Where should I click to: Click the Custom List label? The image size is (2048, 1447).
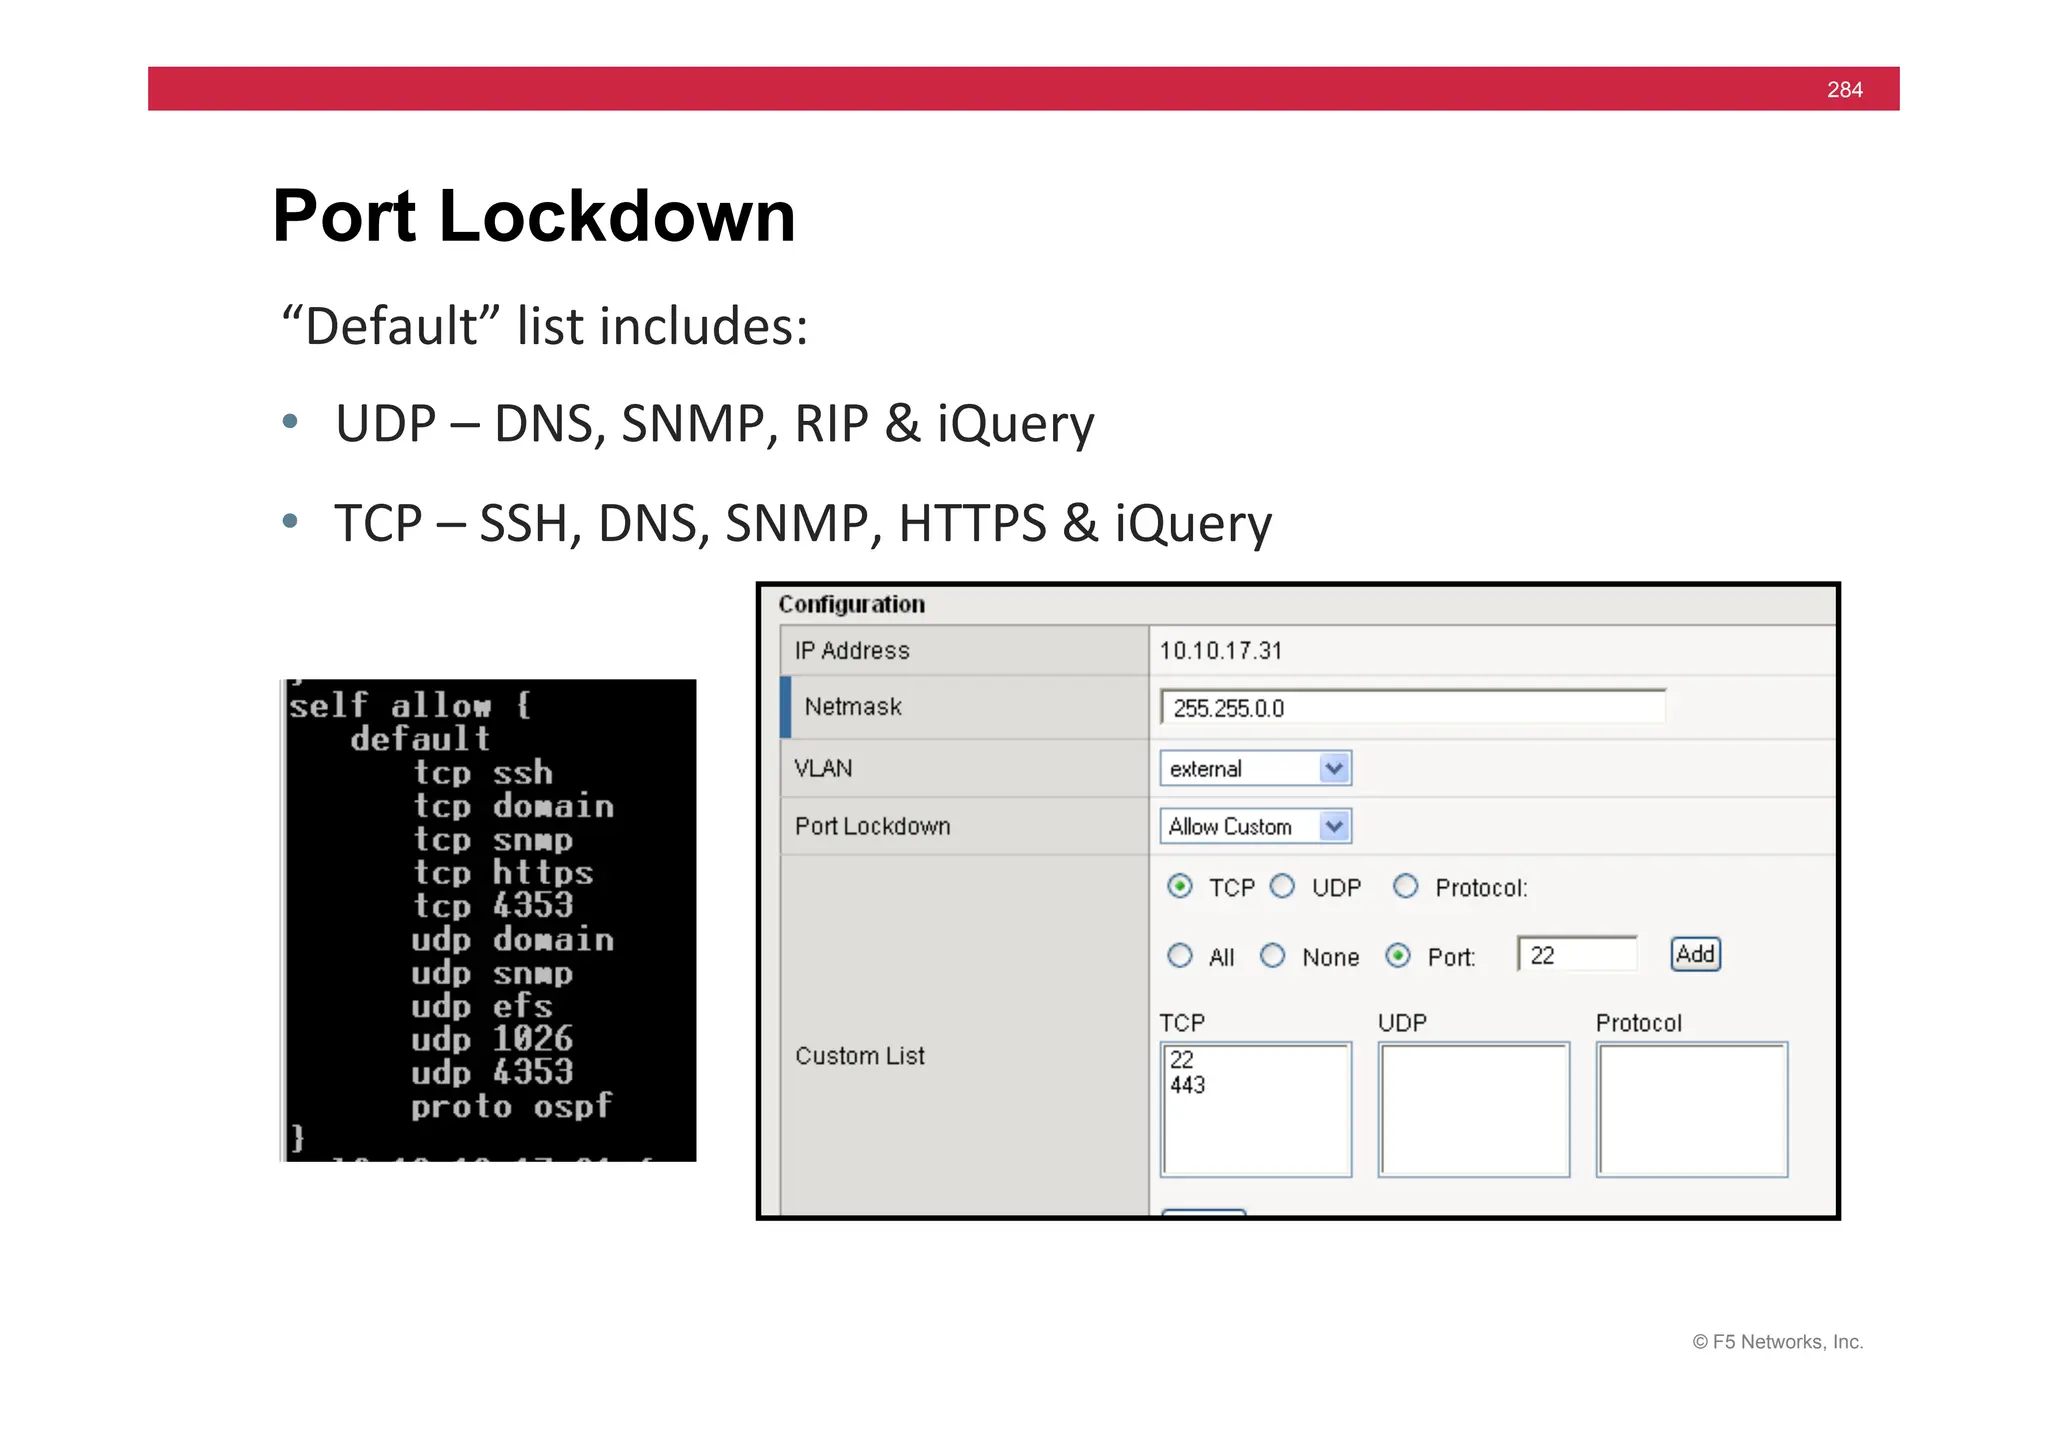point(860,1056)
